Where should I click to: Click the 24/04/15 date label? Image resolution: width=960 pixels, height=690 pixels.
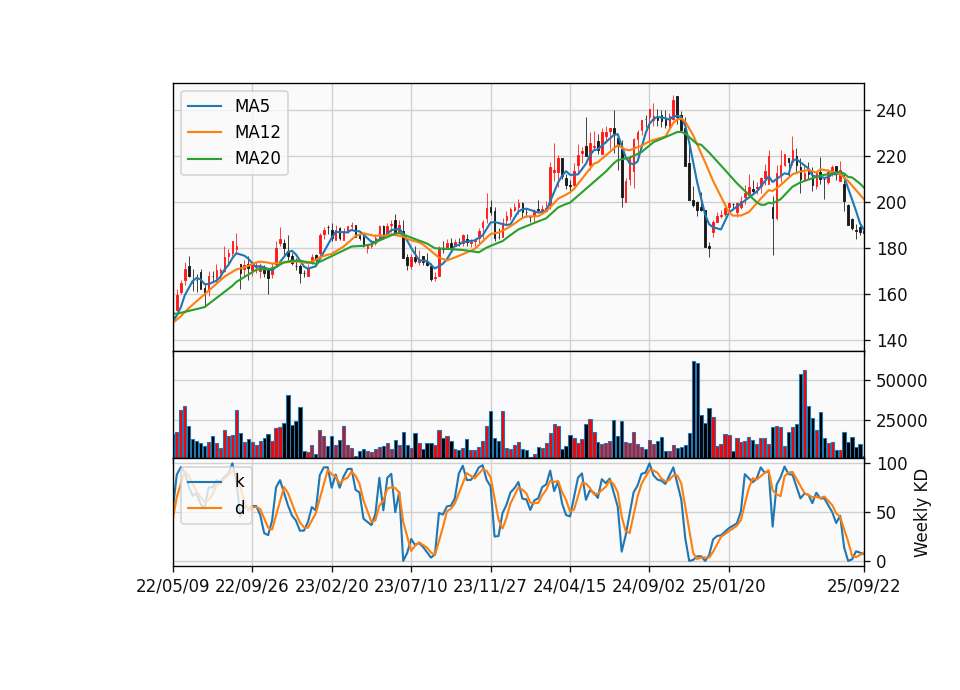click(x=569, y=586)
